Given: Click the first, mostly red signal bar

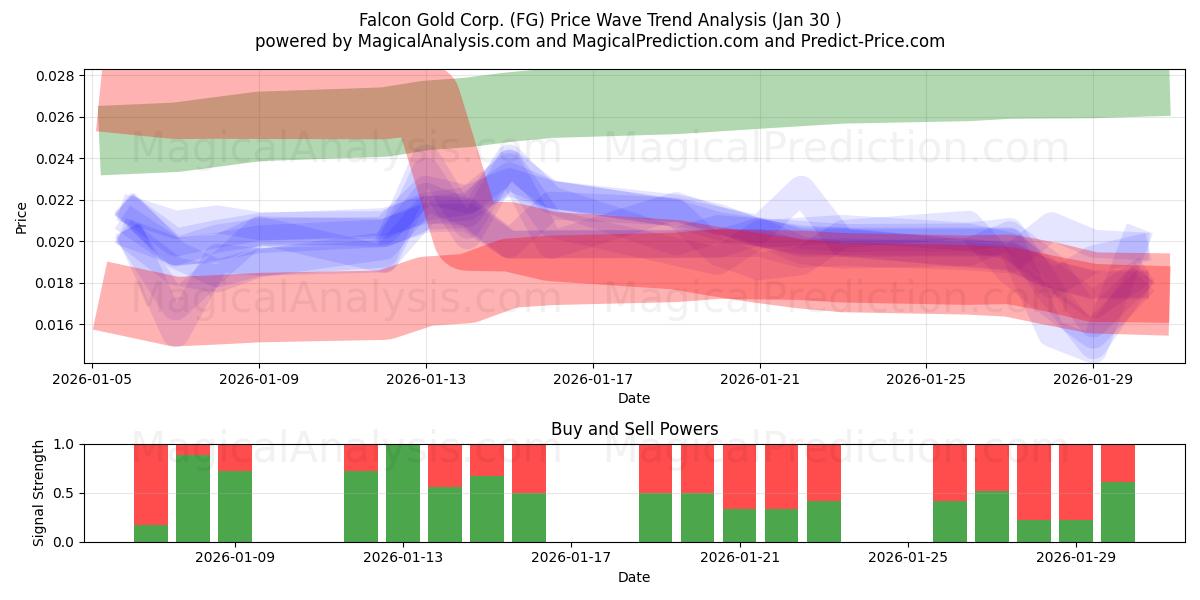Looking at the screenshot, I should point(151,493).
